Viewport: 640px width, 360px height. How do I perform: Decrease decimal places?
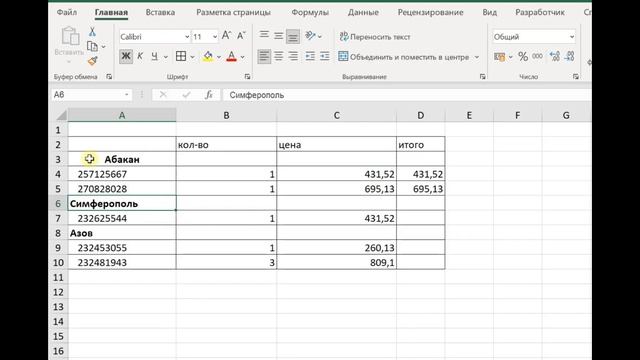click(570, 56)
